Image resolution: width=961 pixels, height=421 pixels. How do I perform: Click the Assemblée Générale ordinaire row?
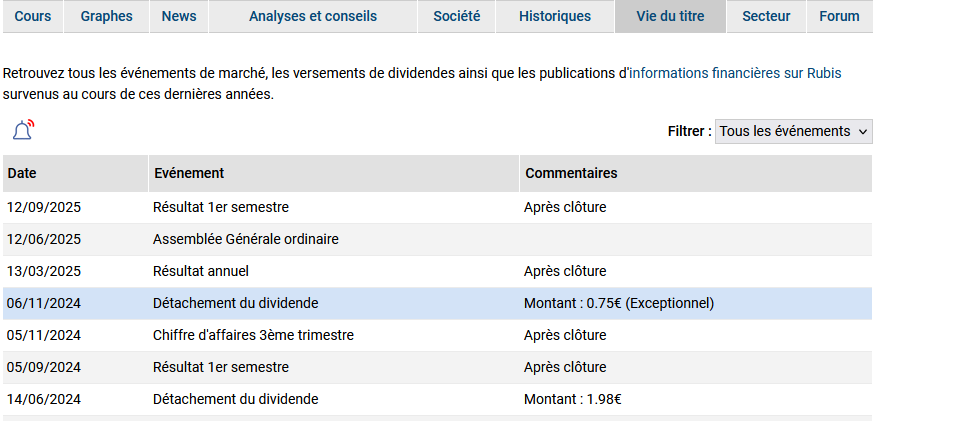tap(438, 239)
